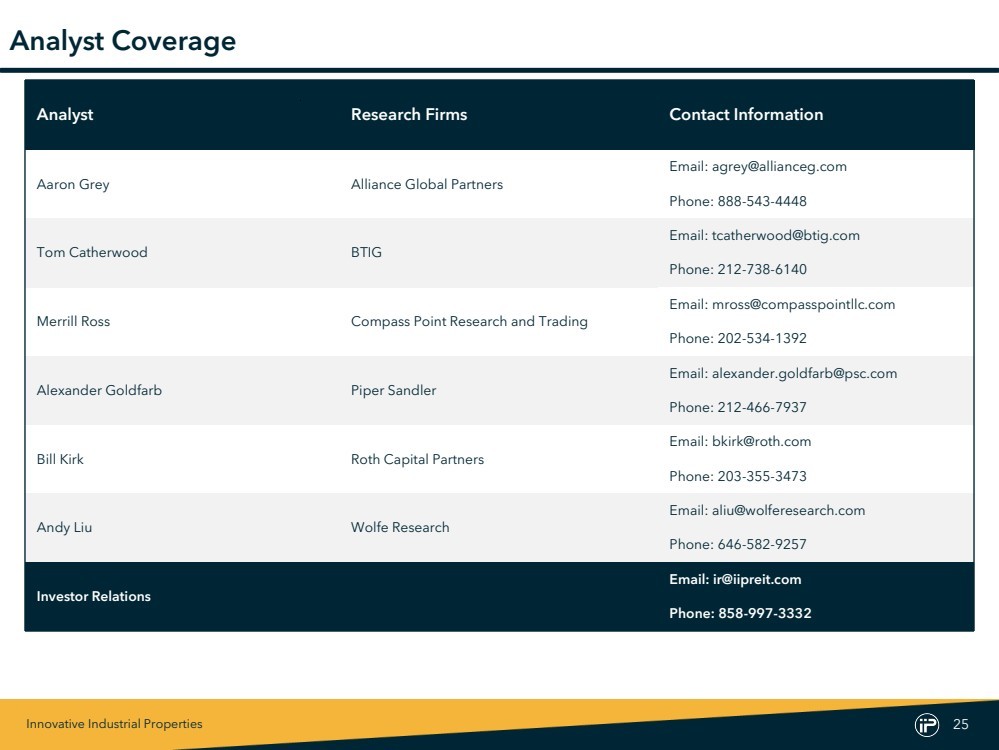Select the Merrill Ross analyst name
This screenshot has width=999, height=750.
73,321
